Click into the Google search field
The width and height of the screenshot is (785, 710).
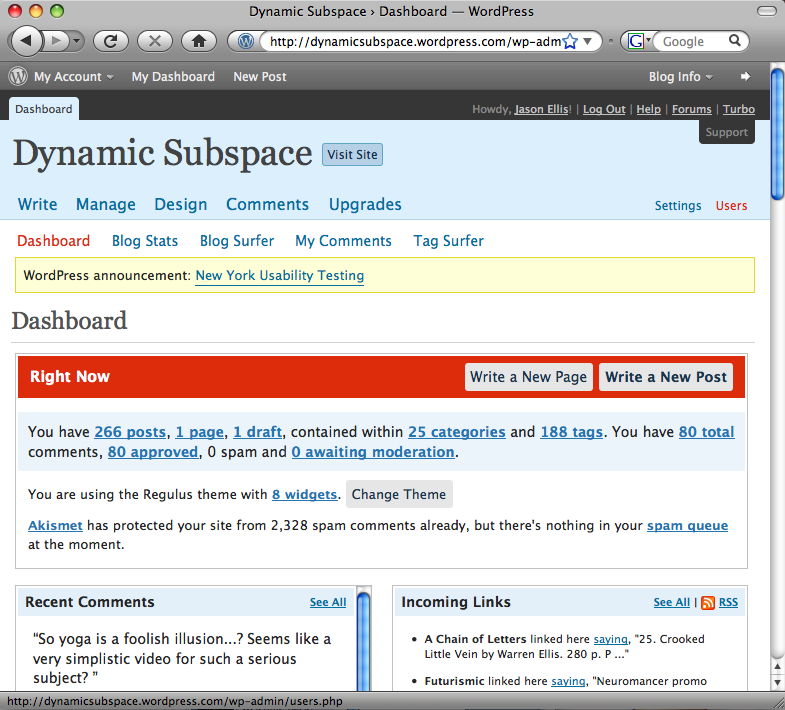coord(690,41)
